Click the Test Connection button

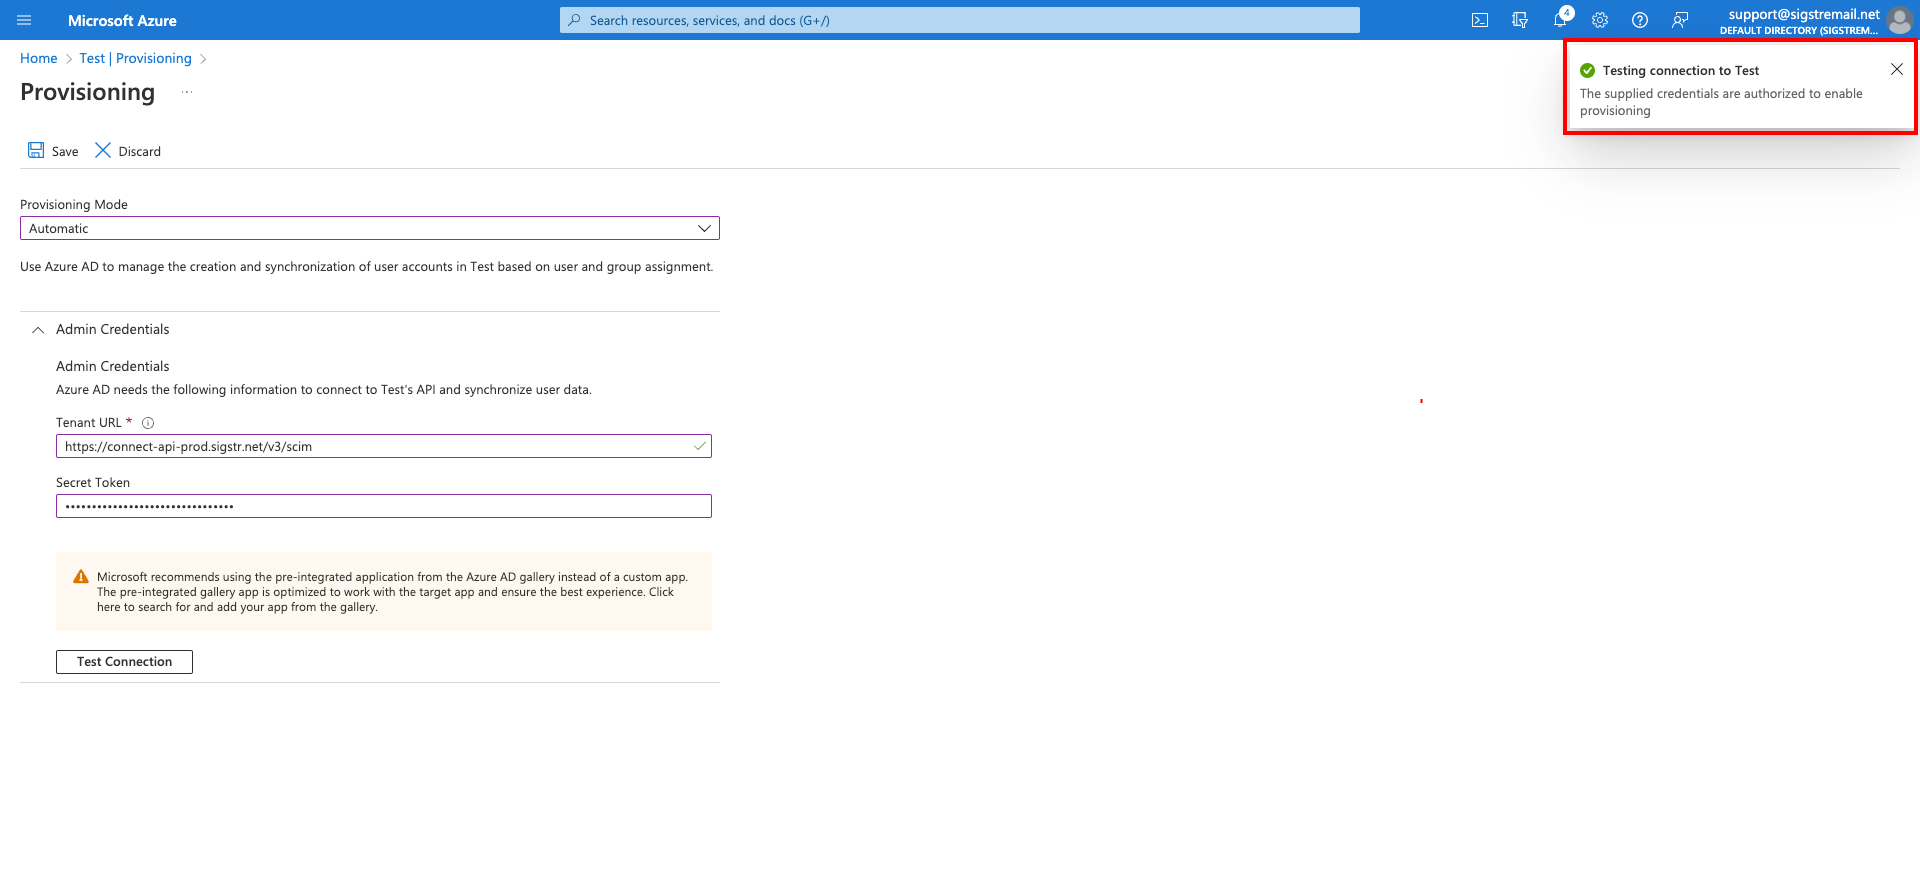coord(124,662)
